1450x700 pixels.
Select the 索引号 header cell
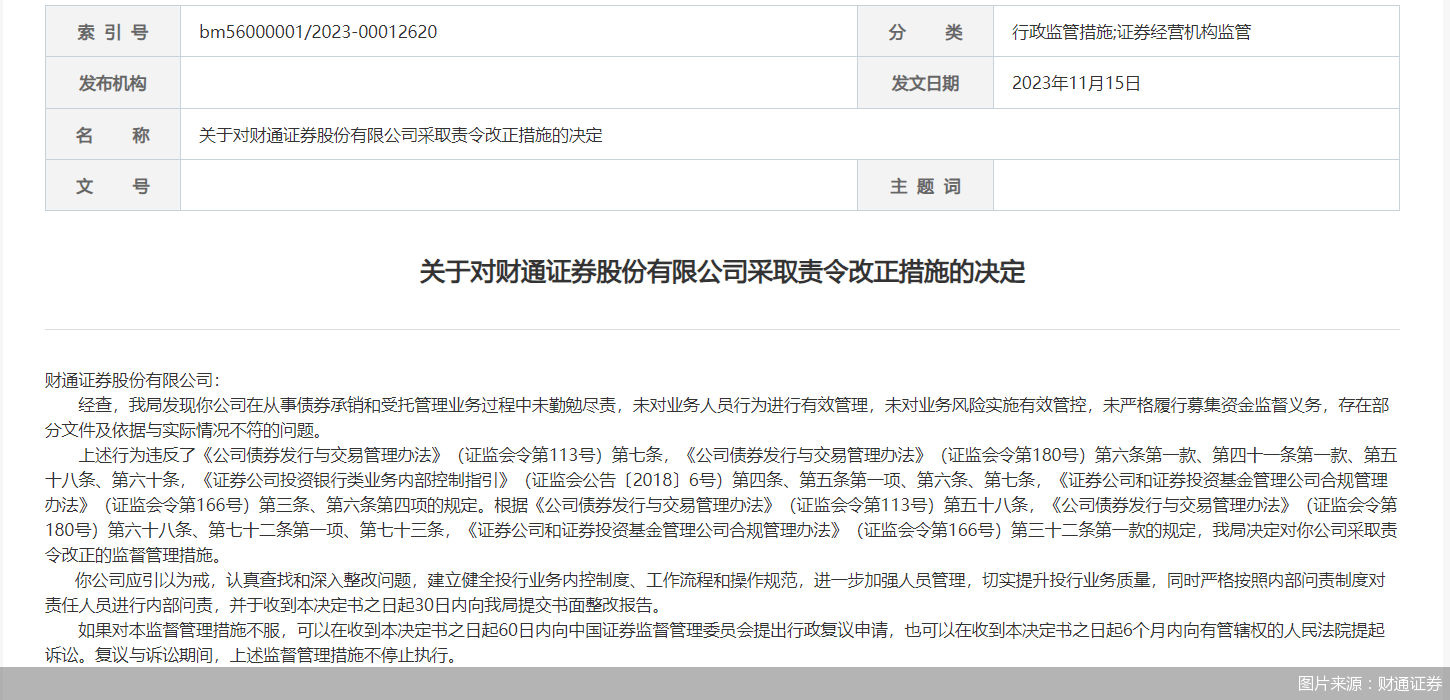point(113,32)
